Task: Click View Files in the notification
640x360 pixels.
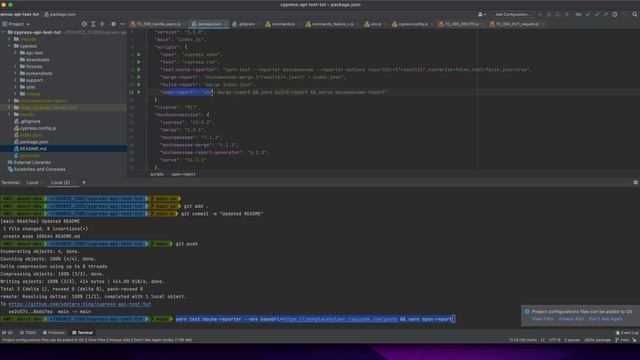Action: pyautogui.click(x=542, y=319)
